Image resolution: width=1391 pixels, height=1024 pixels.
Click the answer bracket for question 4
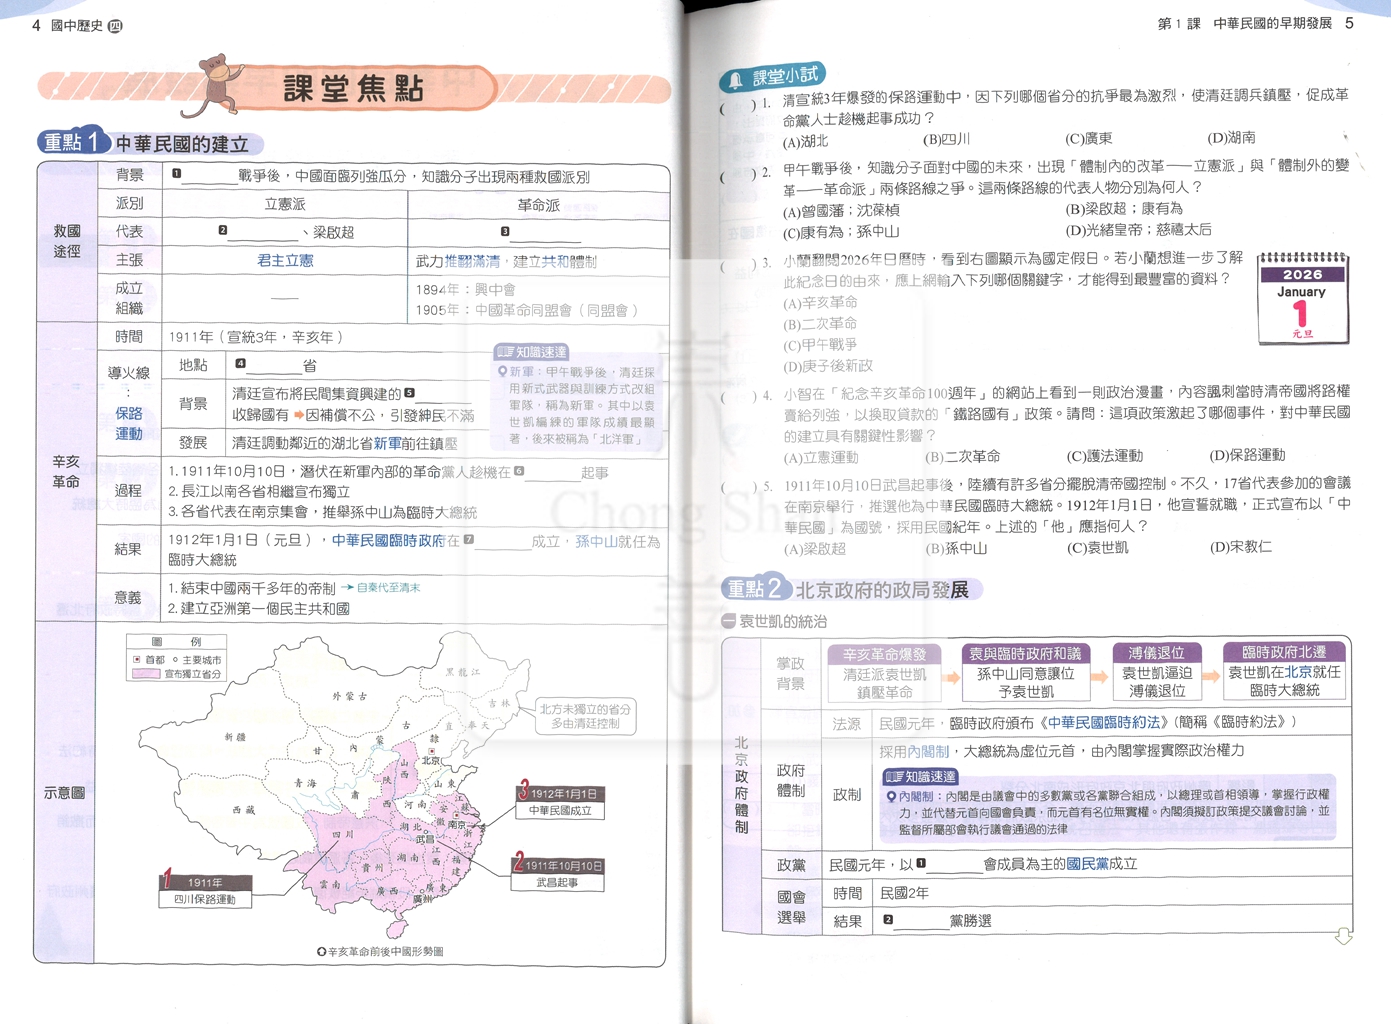point(738,397)
